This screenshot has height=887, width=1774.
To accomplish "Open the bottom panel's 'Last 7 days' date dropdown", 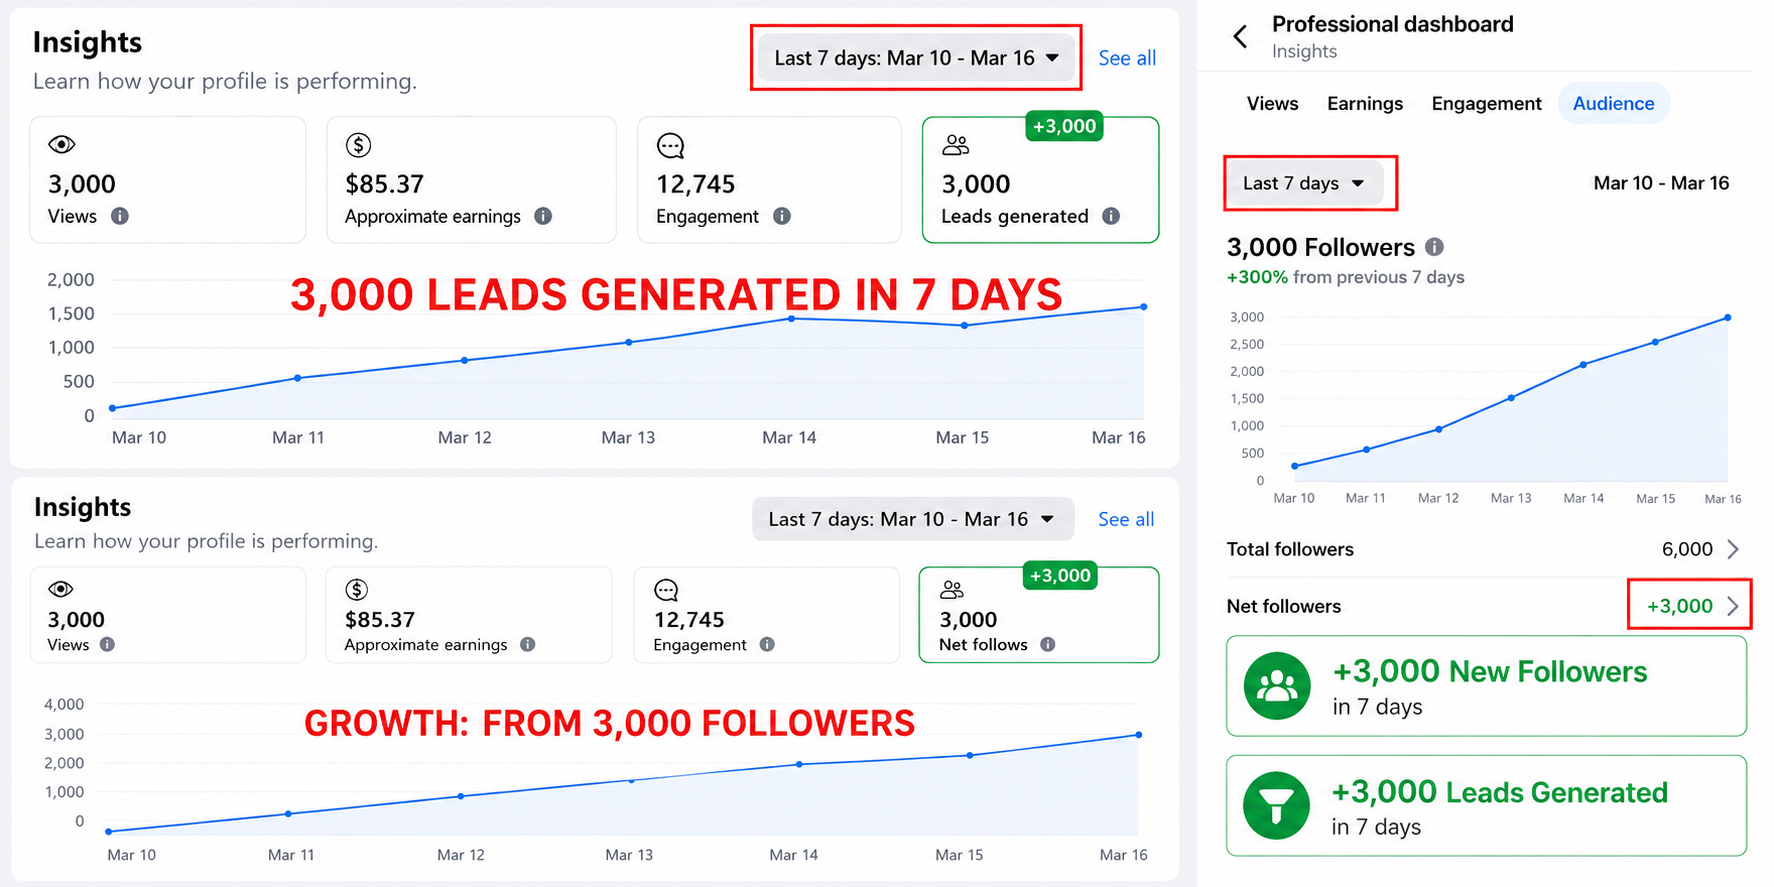I will (912, 519).
